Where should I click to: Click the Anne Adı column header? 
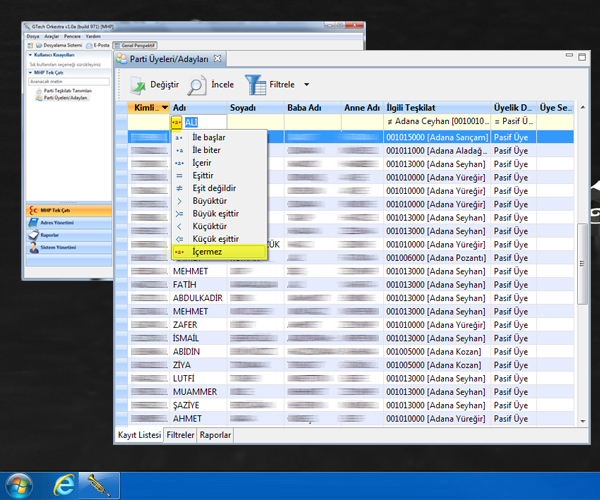click(x=362, y=108)
